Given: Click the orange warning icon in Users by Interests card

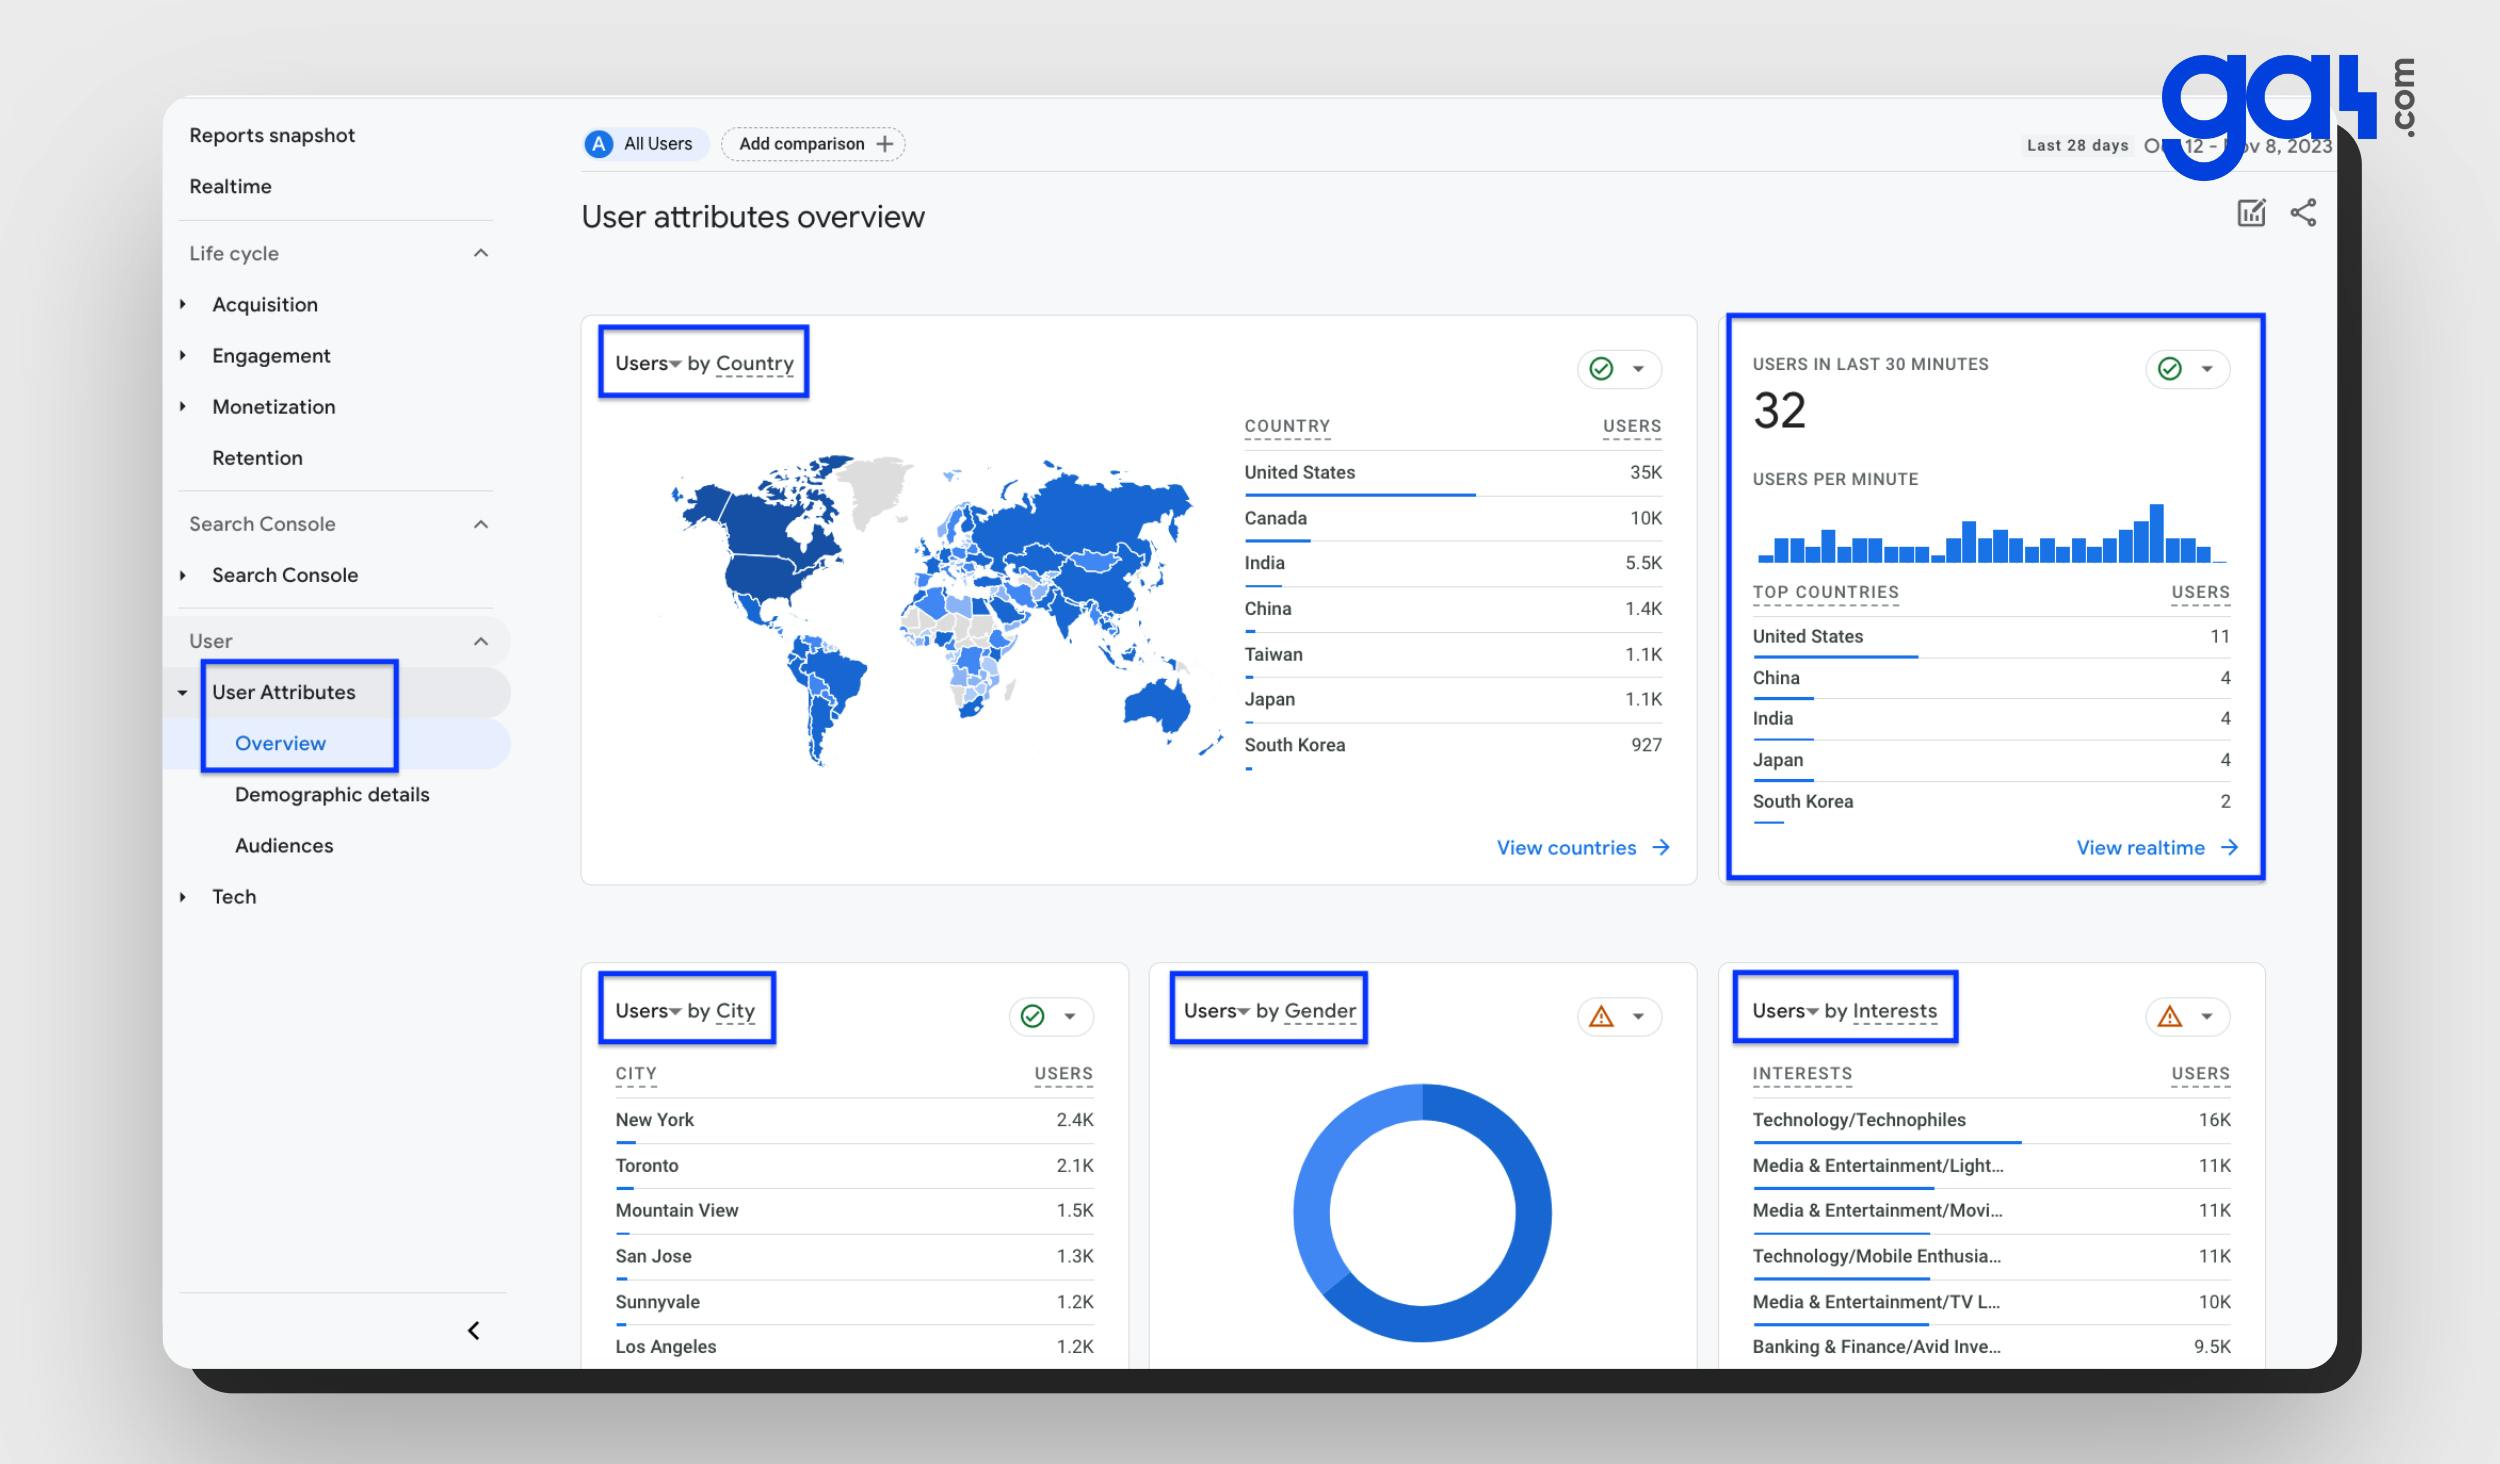Looking at the screenshot, I should click(2169, 1016).
